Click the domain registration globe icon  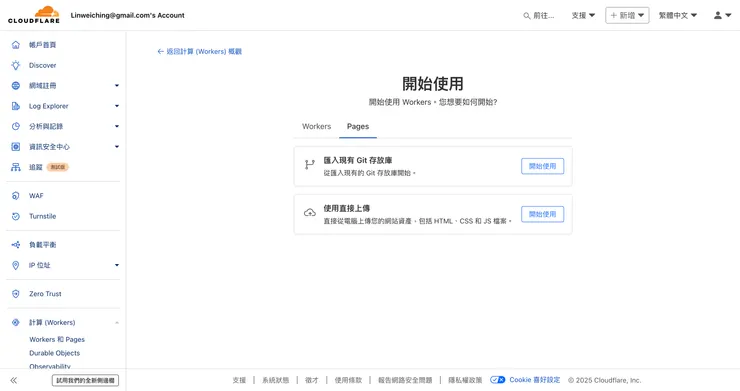click(16, 85)
